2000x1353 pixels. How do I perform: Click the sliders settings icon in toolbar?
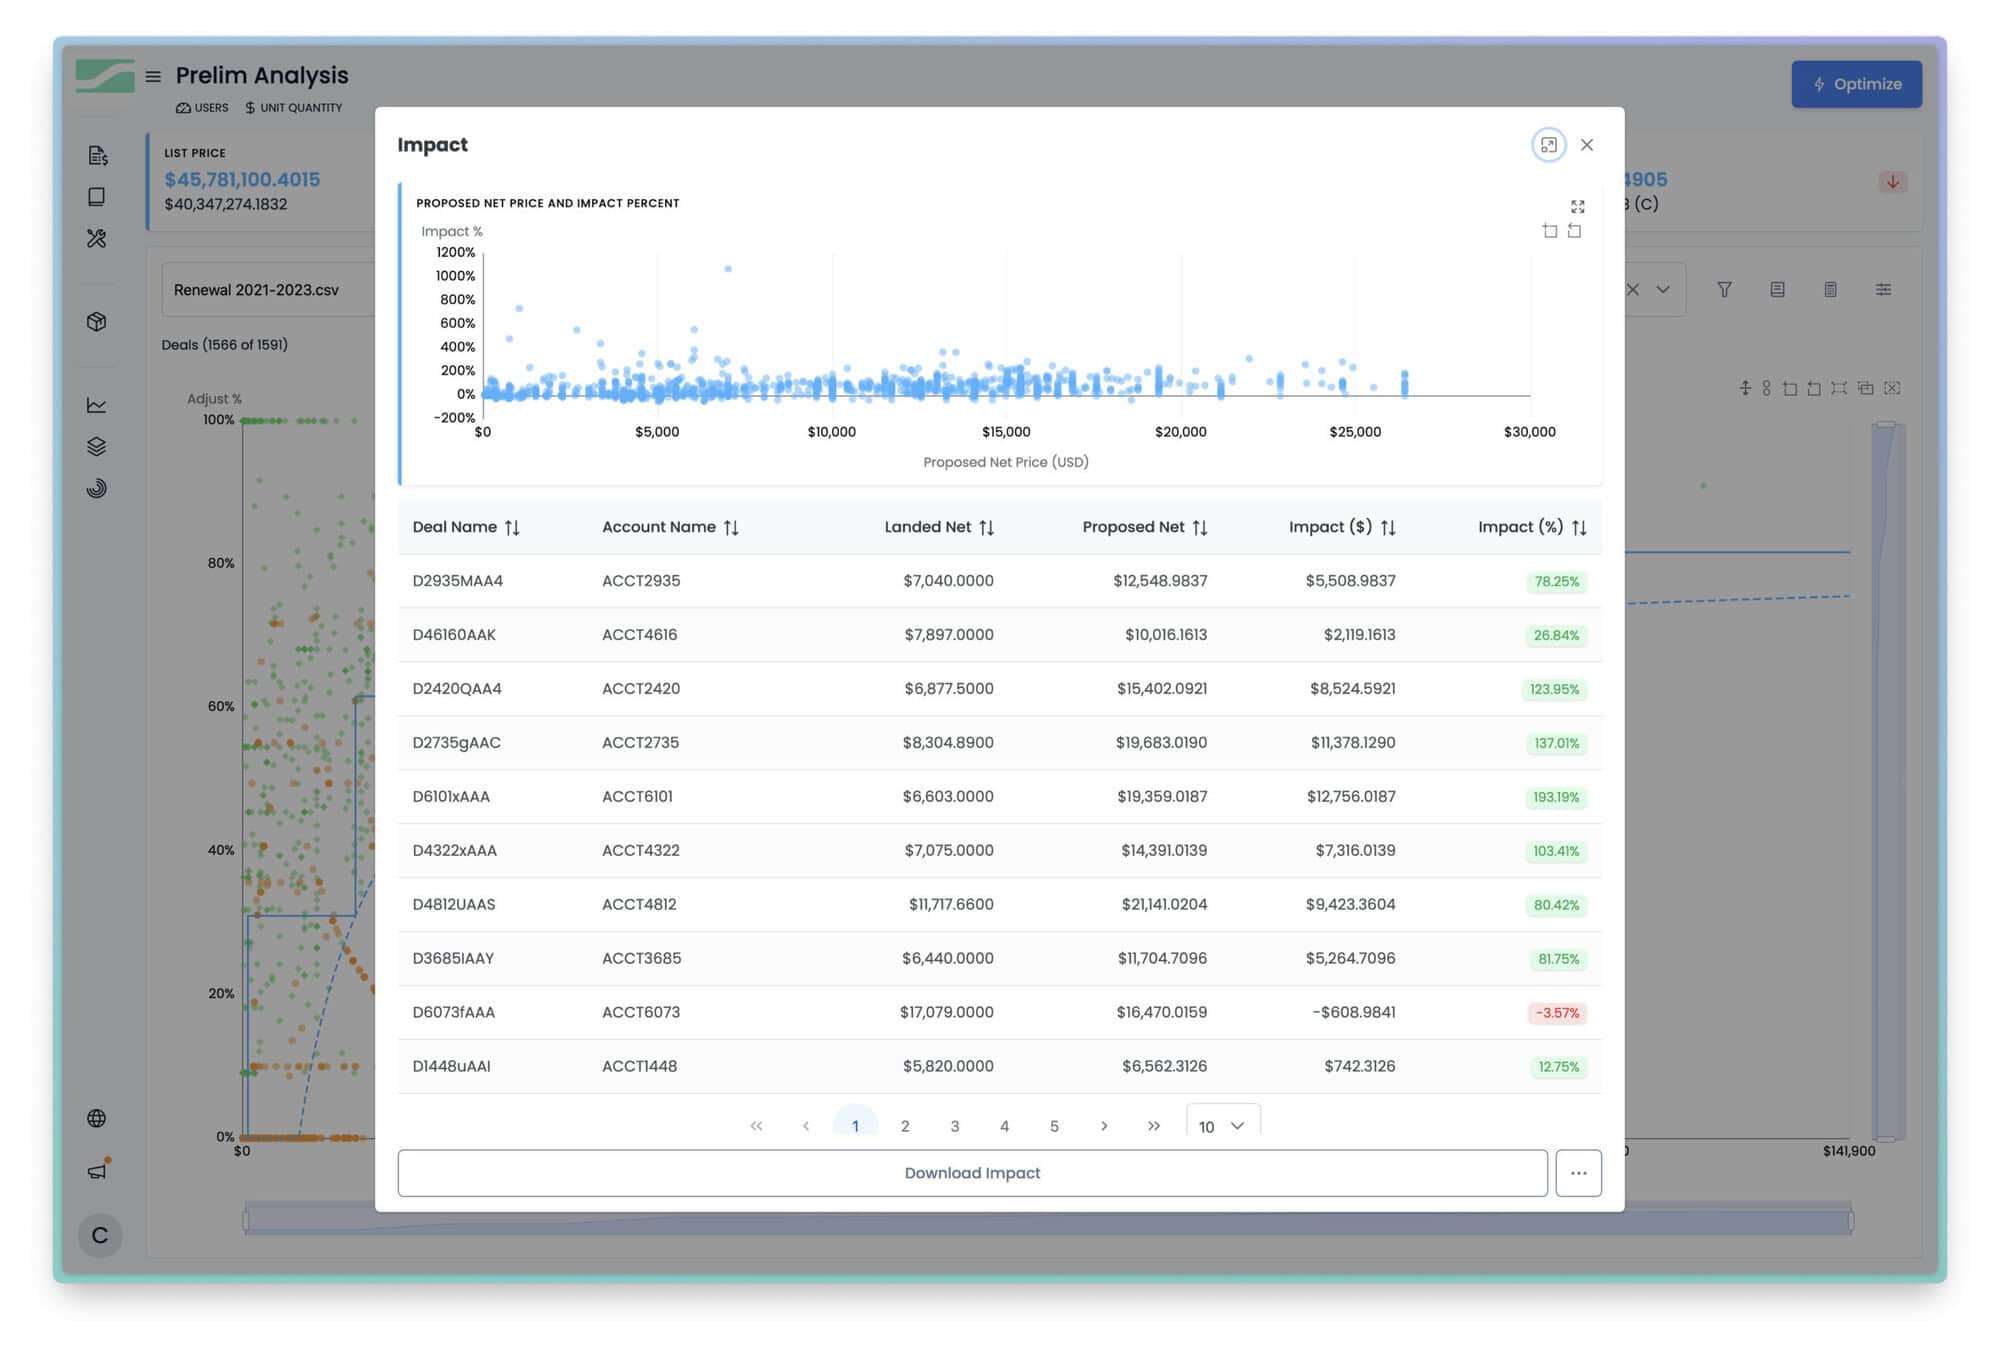(1883, 289)
